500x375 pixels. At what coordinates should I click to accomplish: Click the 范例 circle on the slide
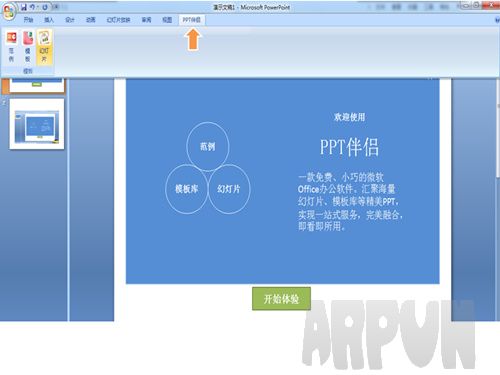pos(208,146)
